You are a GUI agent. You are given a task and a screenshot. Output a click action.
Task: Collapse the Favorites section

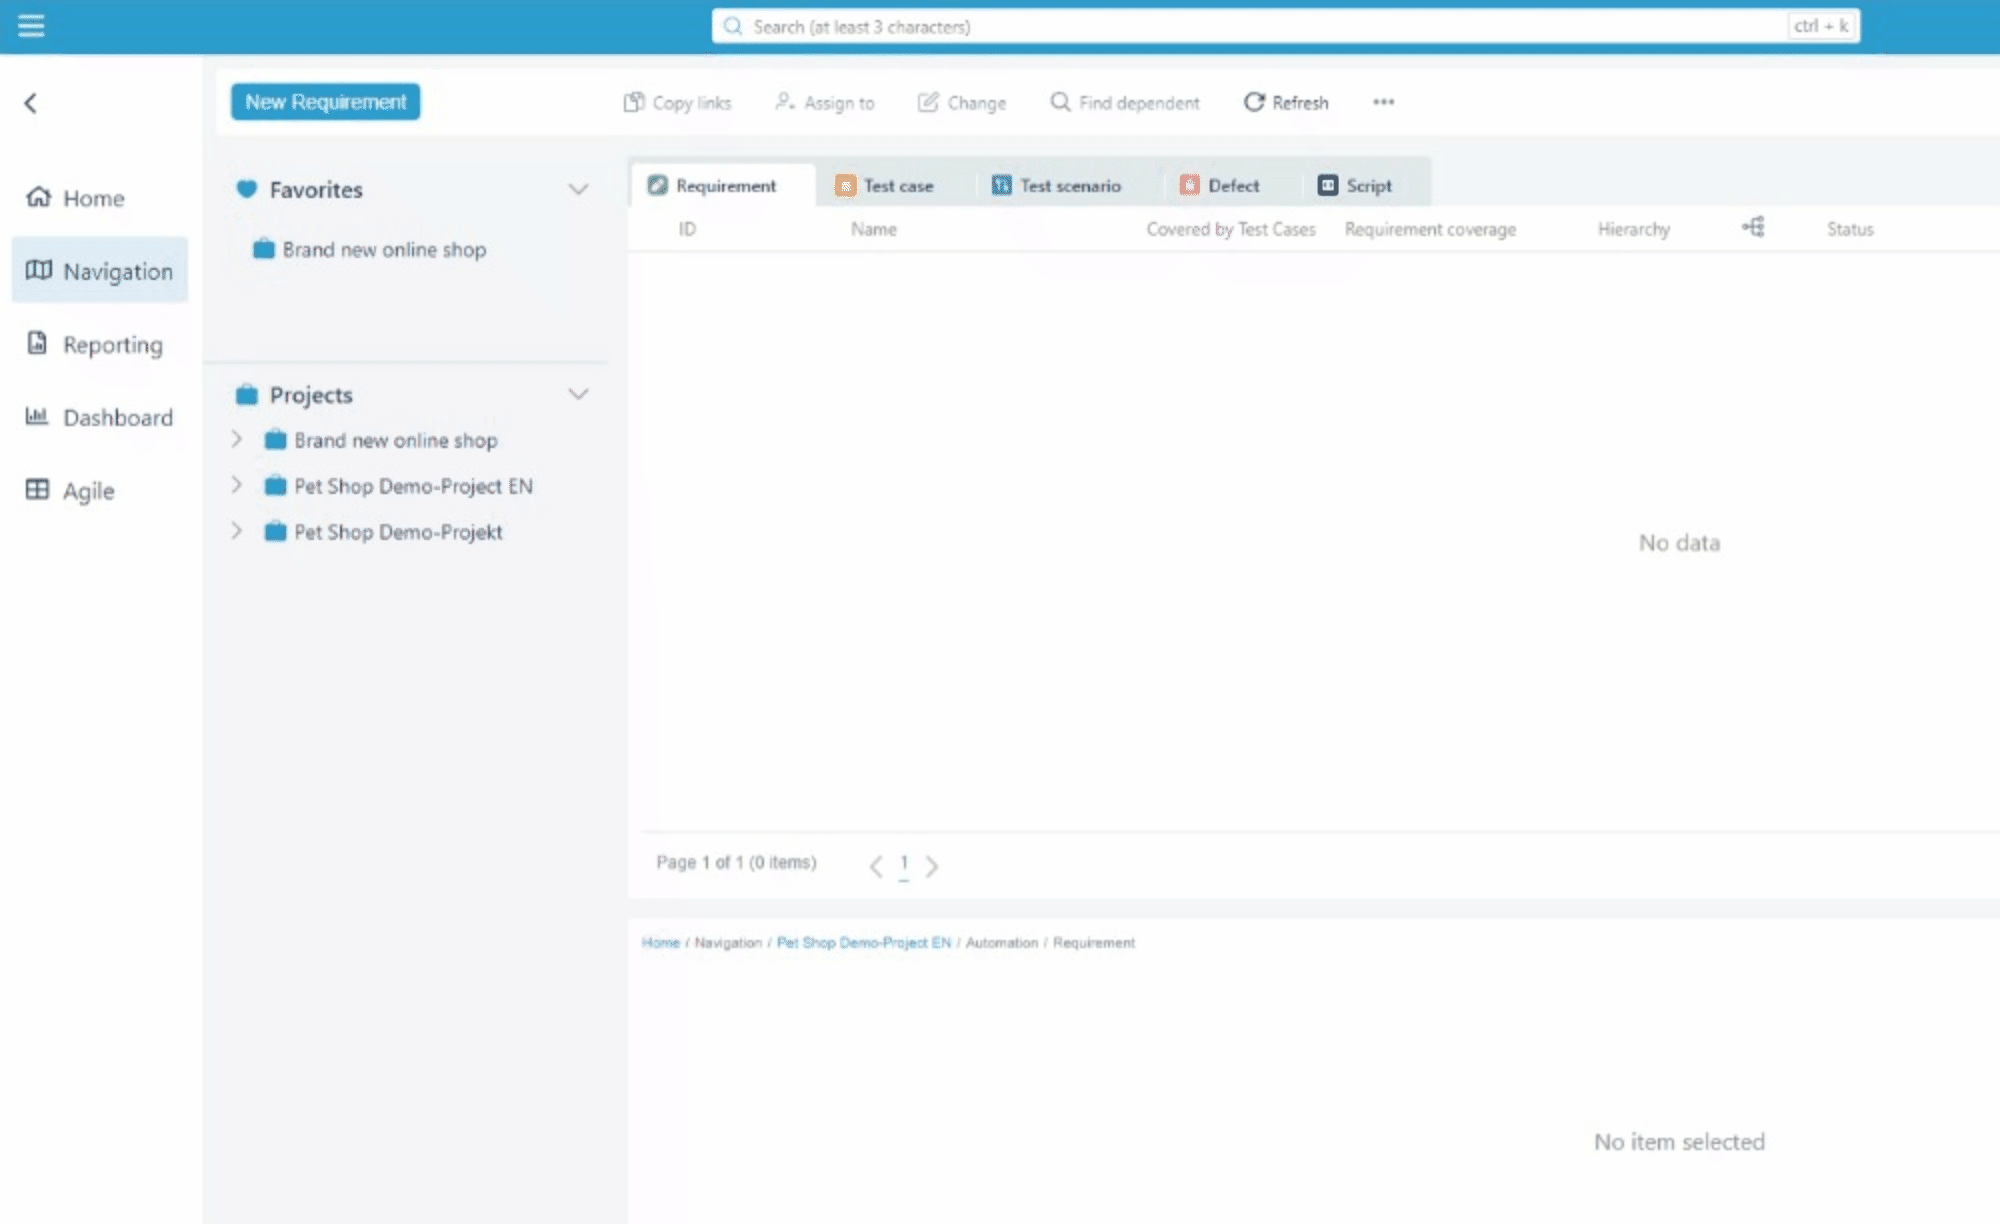tap(578, 189)
